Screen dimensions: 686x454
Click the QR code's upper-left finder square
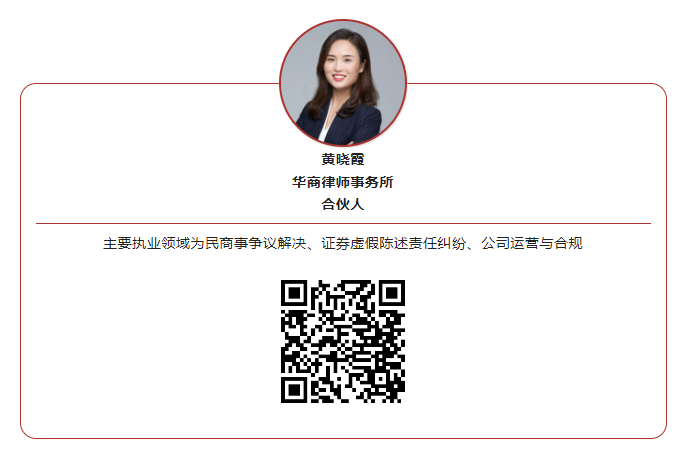294,293
